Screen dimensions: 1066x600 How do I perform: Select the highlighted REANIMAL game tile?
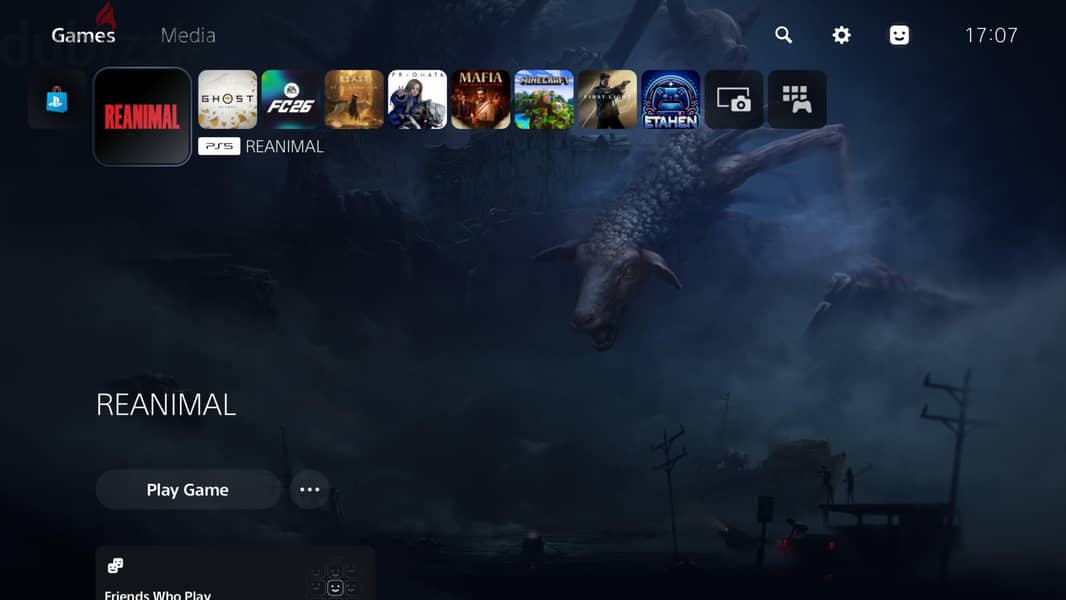tap(142, 116)
